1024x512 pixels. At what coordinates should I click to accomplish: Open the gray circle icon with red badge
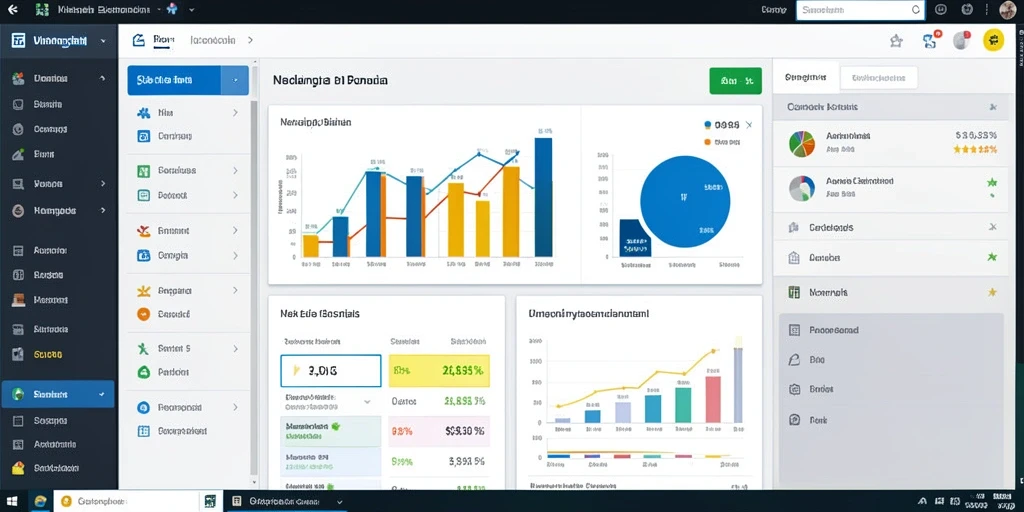[961, 40]
